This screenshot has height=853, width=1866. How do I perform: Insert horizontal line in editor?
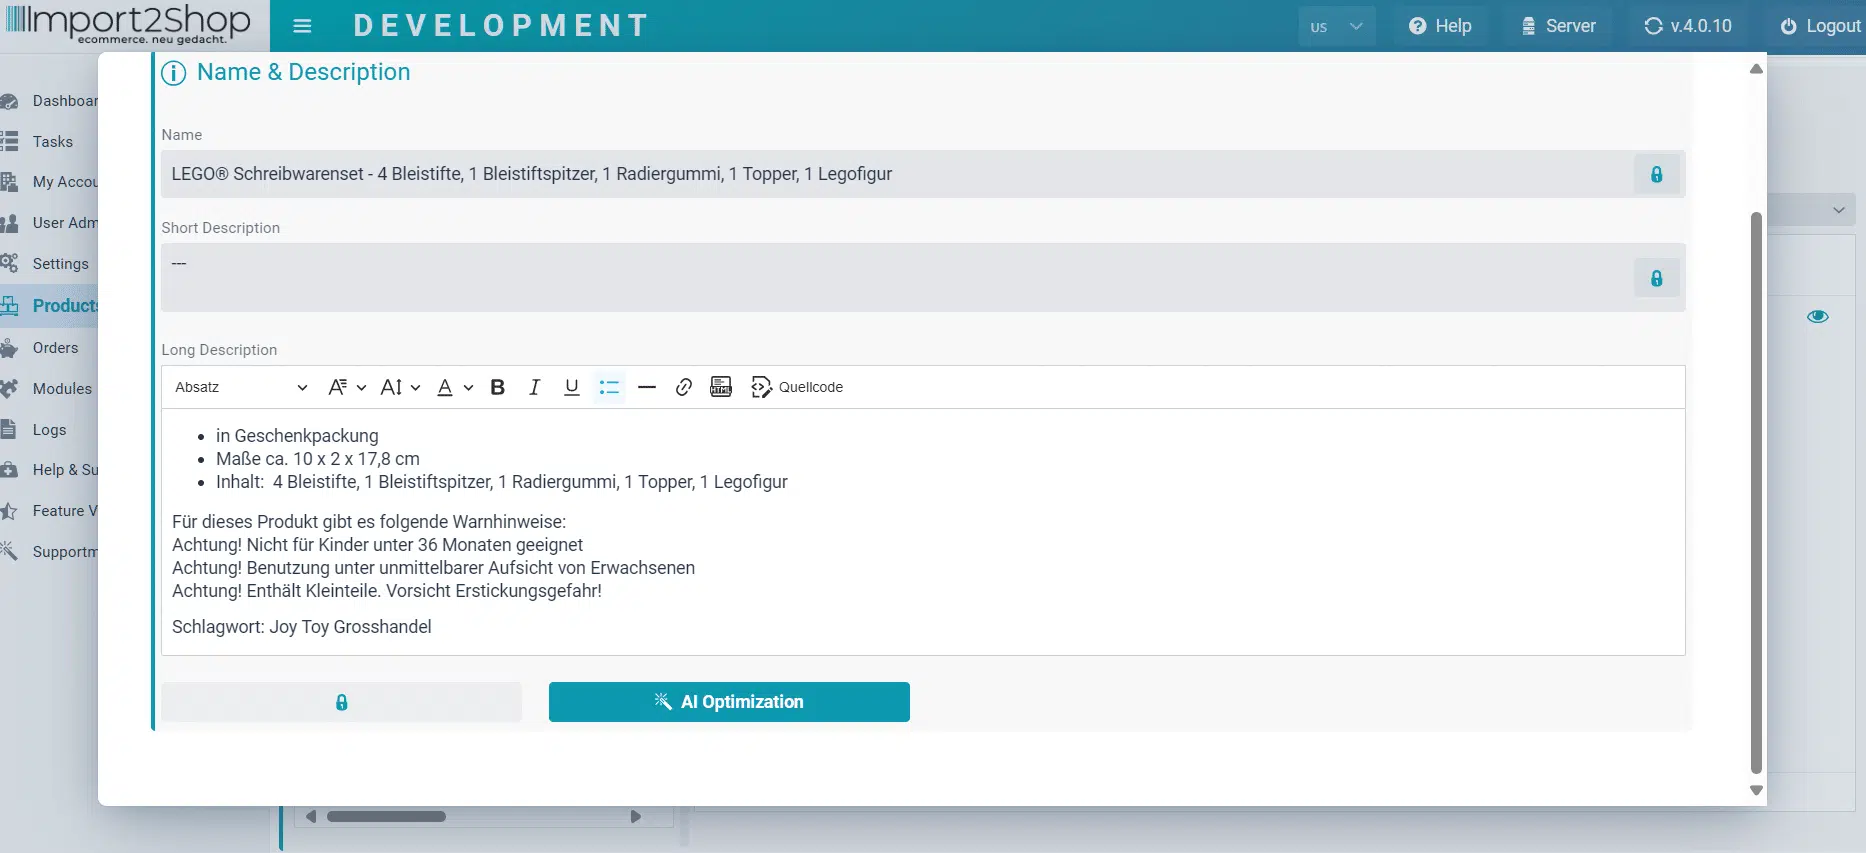(x=647, y=387)
